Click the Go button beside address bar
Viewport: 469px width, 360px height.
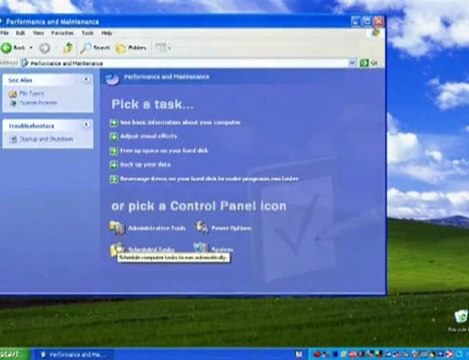coord(368,63)
